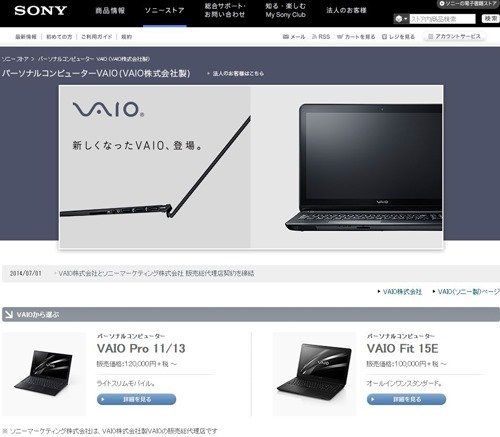Viewport: 500px width, 437px height.
Task: Open アカウントサービス account menu
Action: pos(454,36)
